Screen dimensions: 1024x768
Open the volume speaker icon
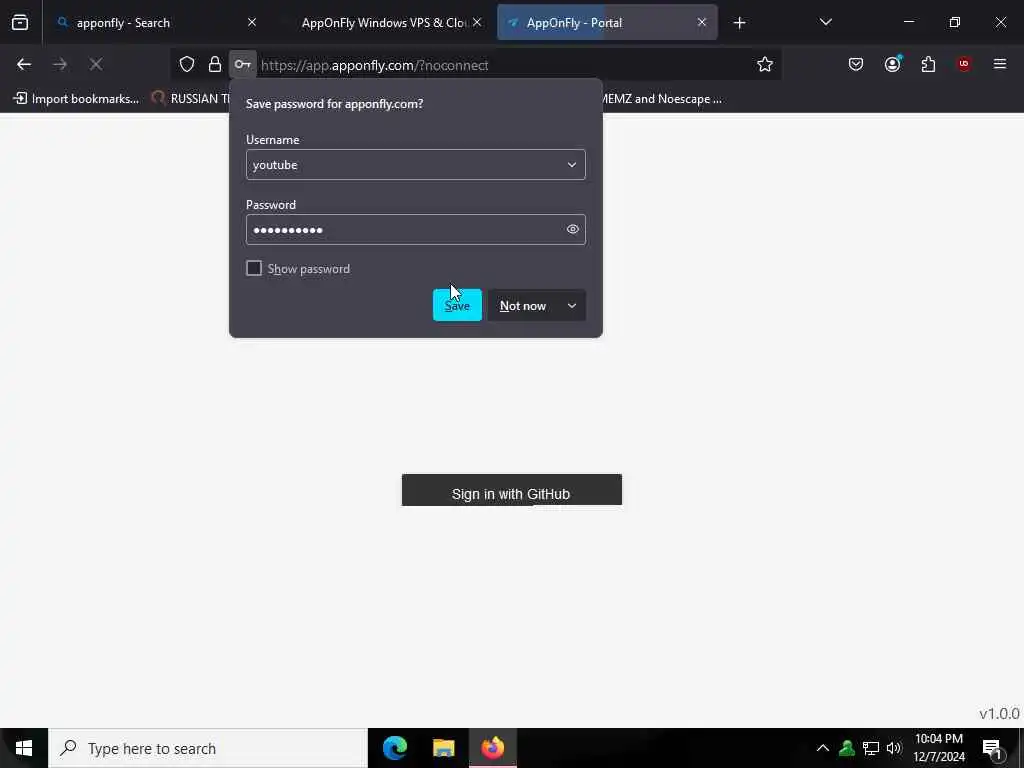[894, 748]
